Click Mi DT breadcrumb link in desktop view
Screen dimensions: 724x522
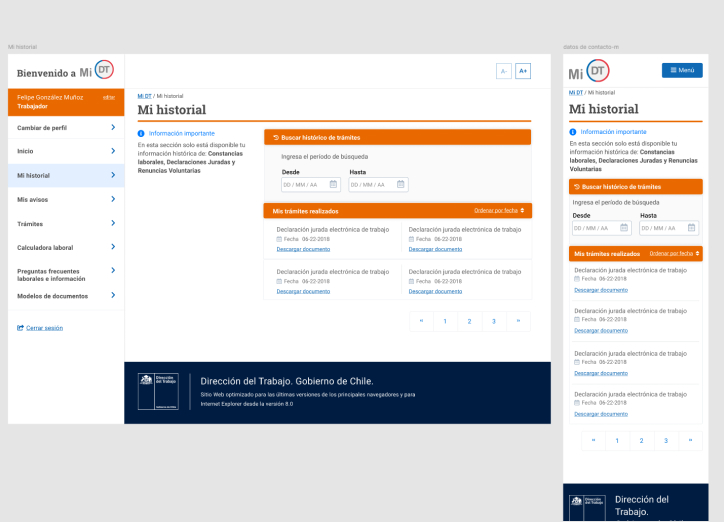coord(144,95)
